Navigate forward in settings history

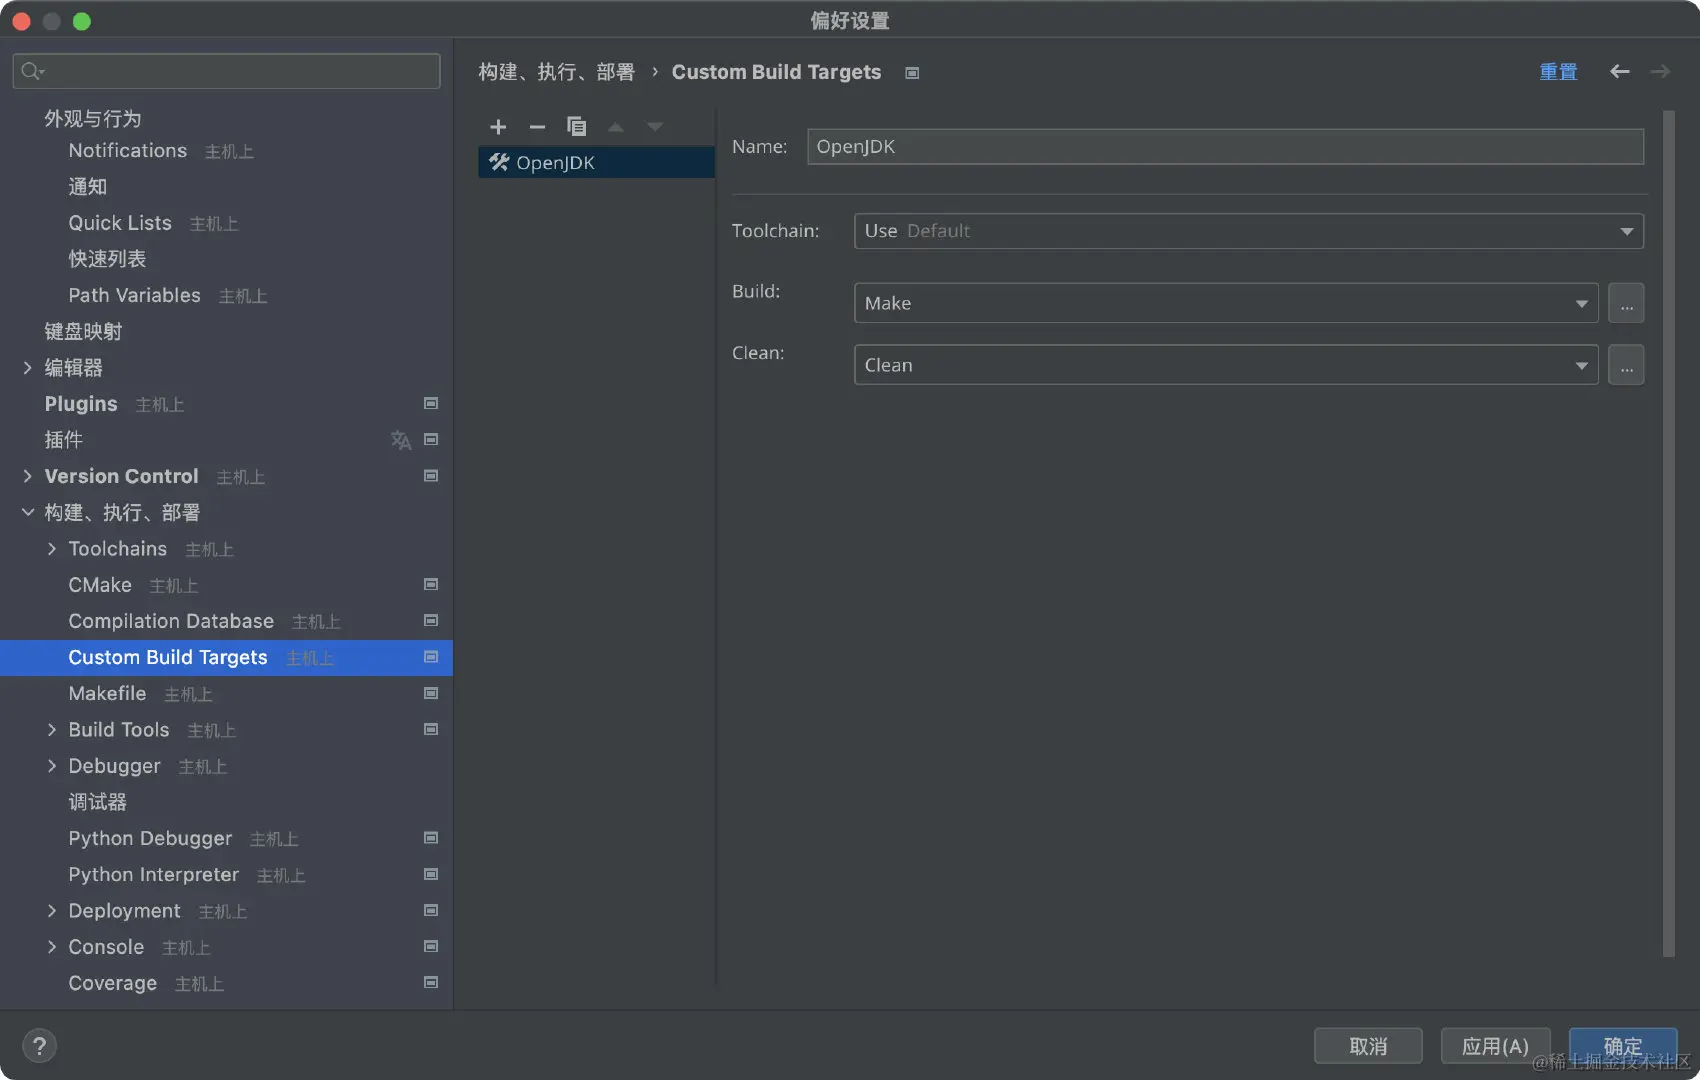click(1660, 72)
